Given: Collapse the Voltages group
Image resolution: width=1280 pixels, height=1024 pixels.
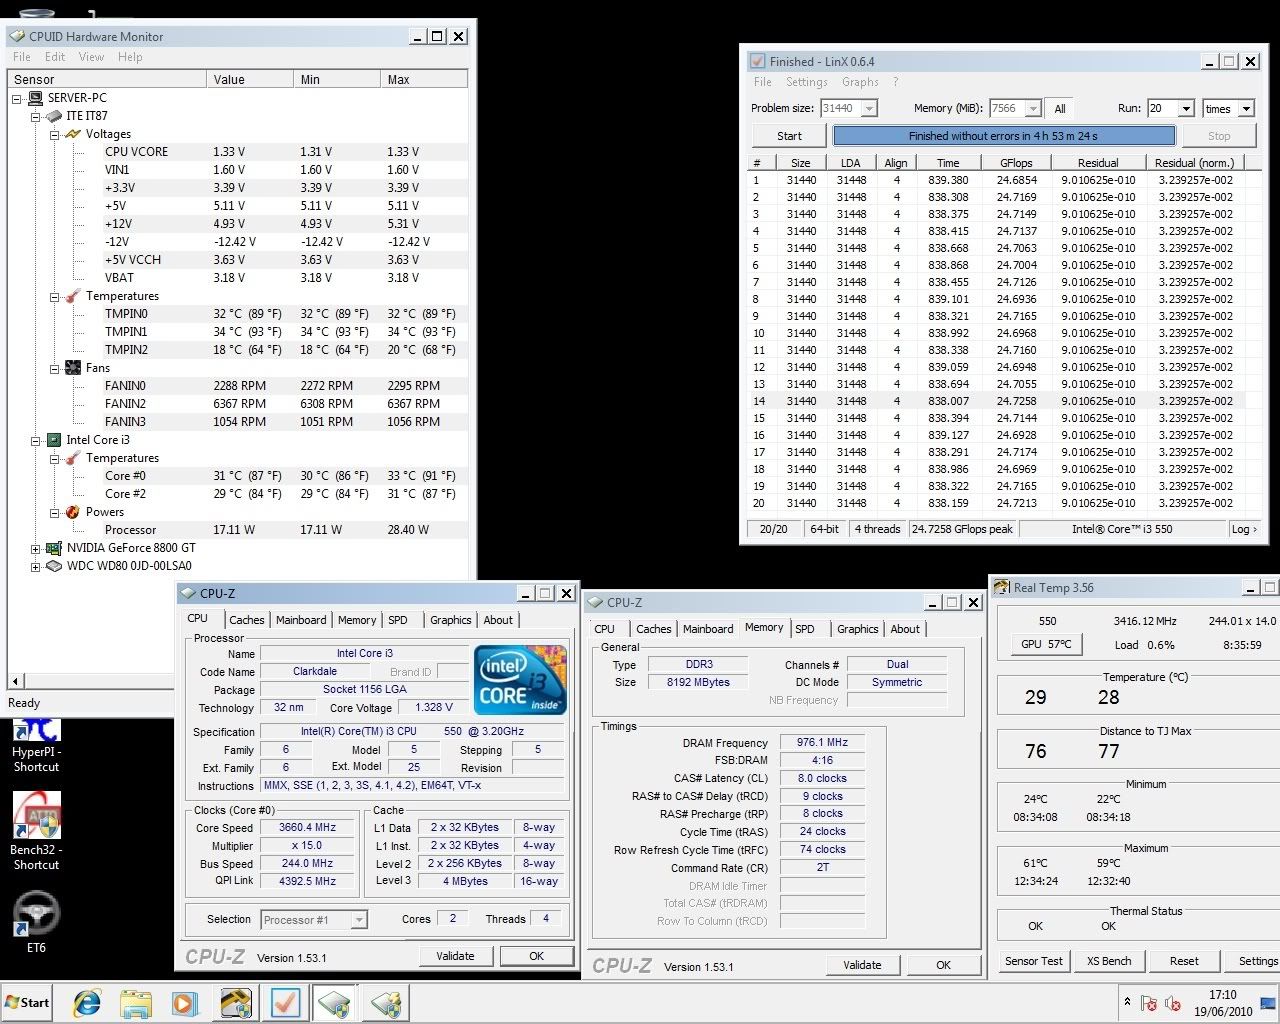Looking at the screenshot, I should (55, 134).
